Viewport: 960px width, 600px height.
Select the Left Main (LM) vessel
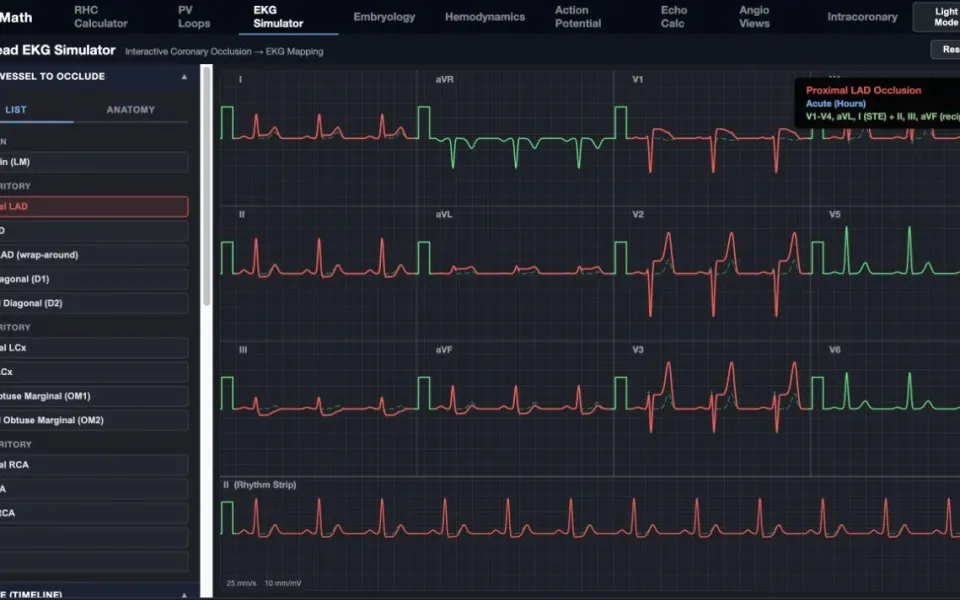94,162
